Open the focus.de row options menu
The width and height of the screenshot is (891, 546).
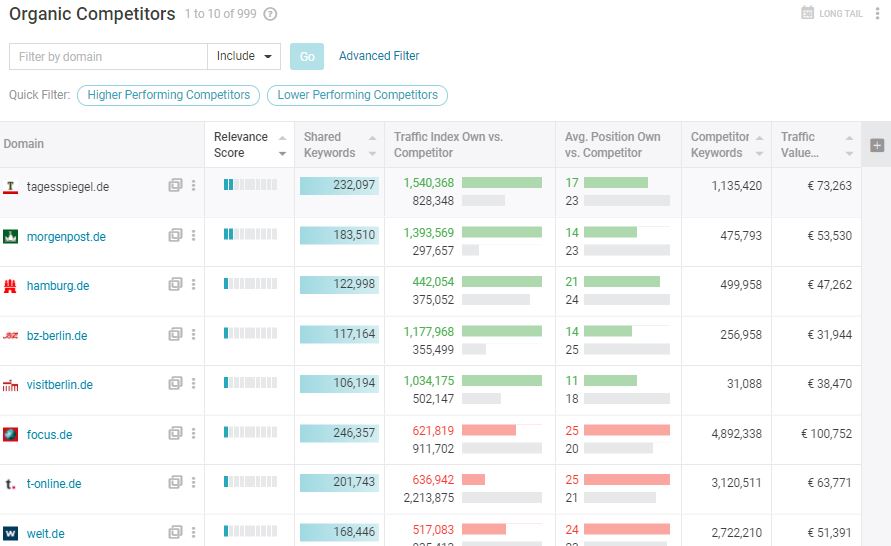point(193,434)
